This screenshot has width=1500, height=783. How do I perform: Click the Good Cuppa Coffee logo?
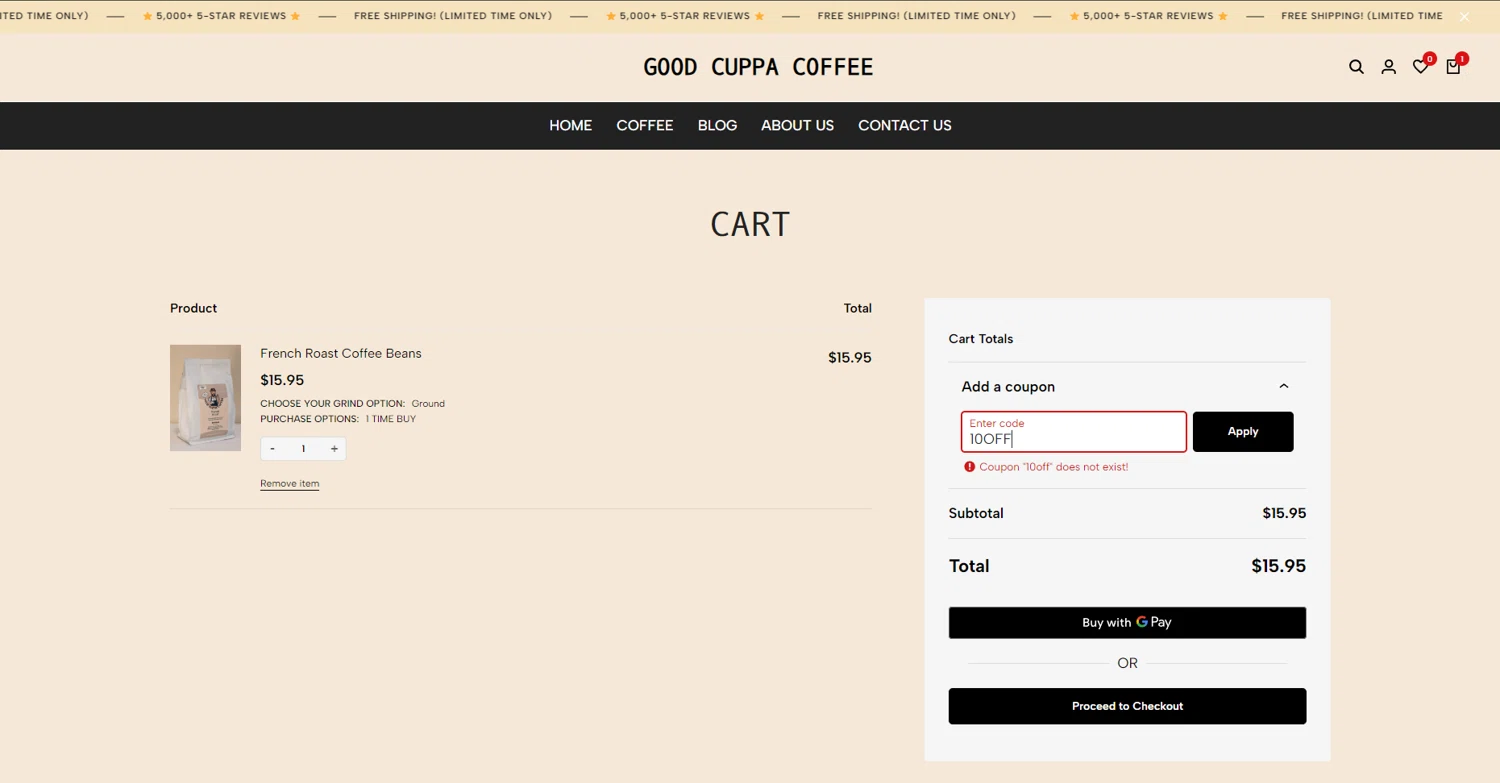[758, 67]
